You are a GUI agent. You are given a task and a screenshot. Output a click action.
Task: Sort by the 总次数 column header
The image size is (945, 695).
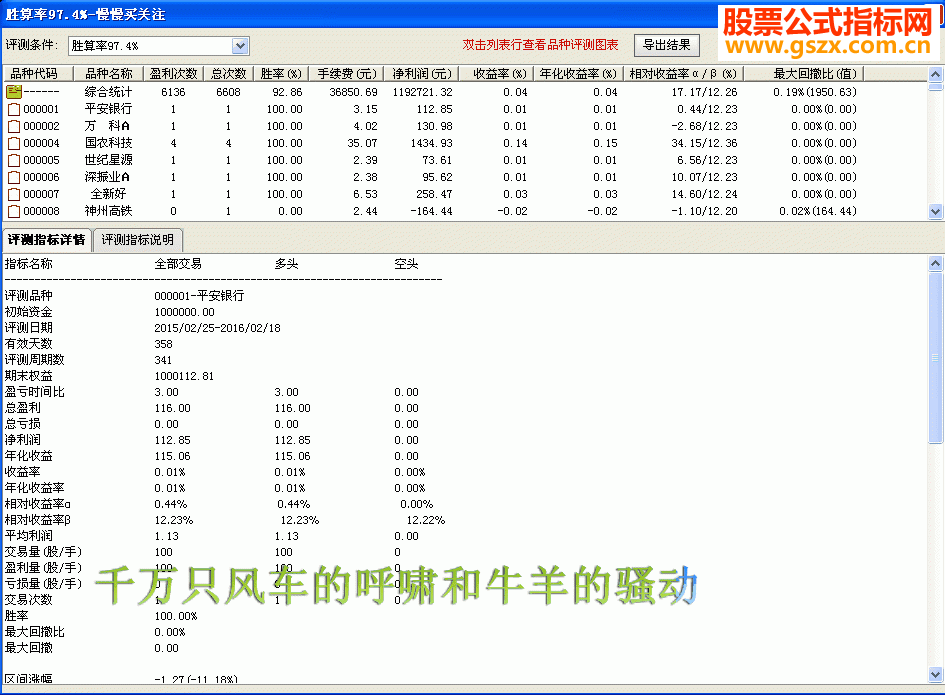tap(228, 74)
